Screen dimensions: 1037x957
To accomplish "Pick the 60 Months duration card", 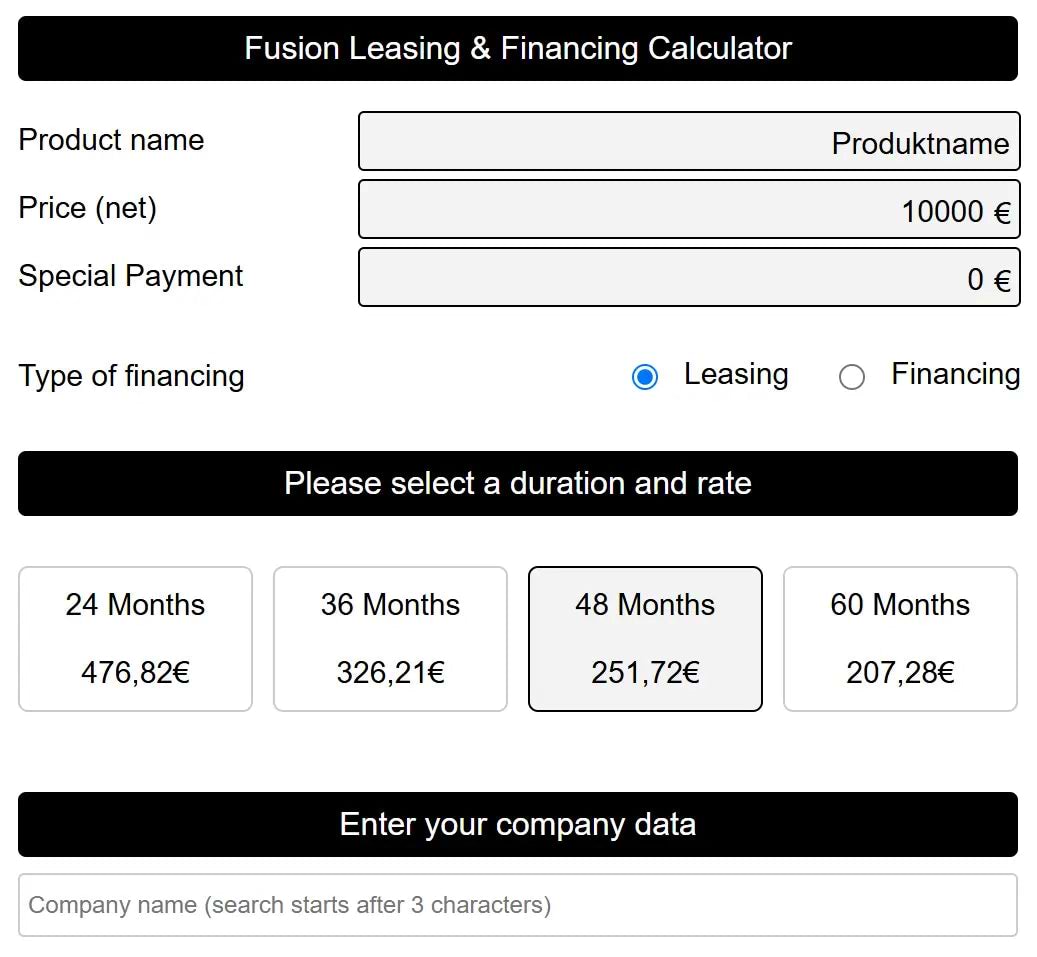I will coord(900,638).
